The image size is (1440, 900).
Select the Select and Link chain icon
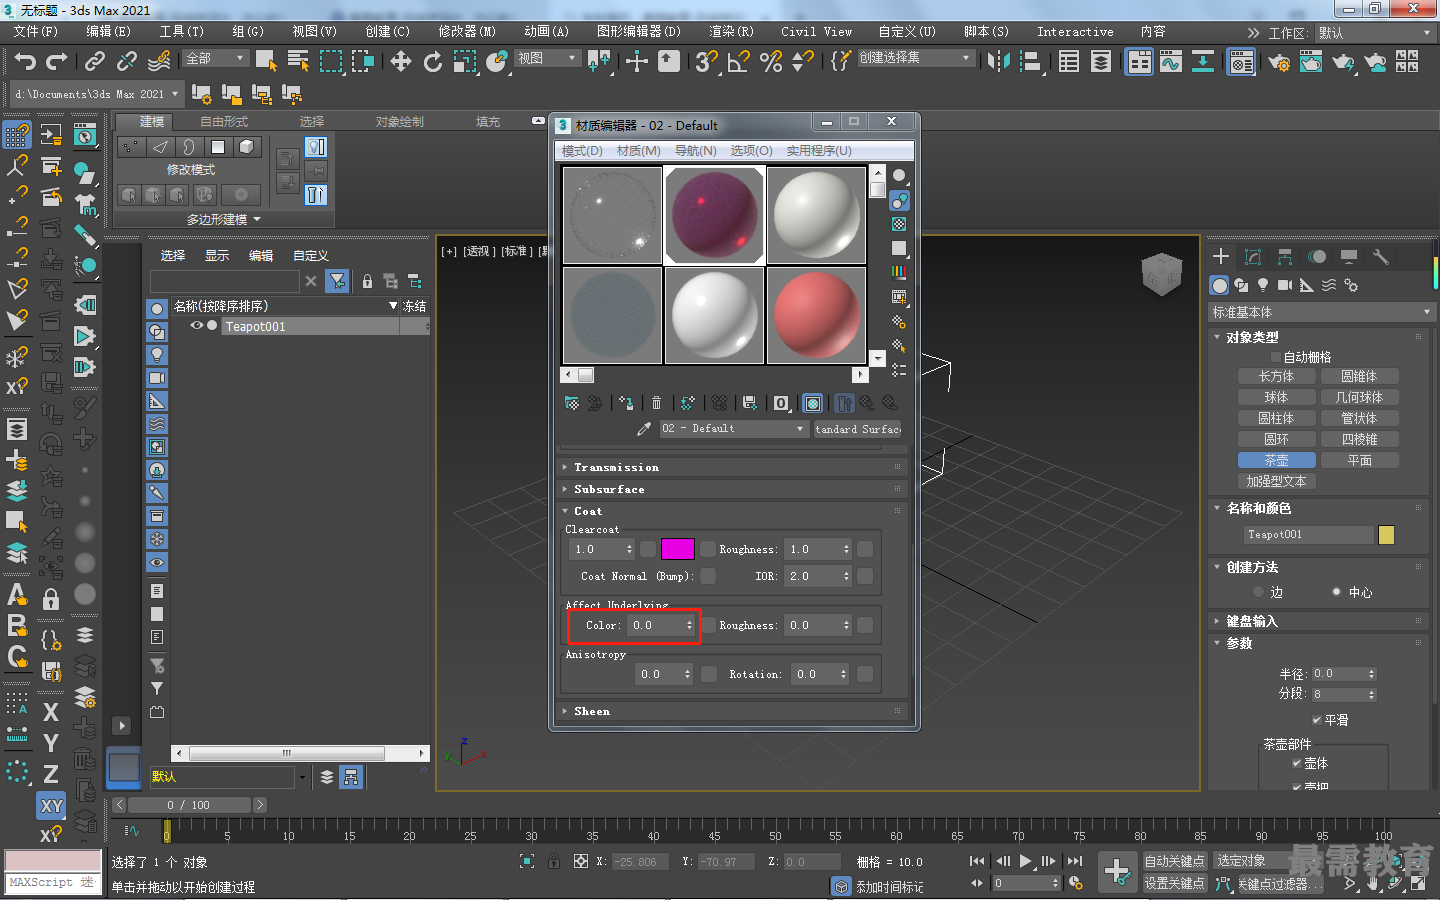pyautogui.click(x=94, y=61)
